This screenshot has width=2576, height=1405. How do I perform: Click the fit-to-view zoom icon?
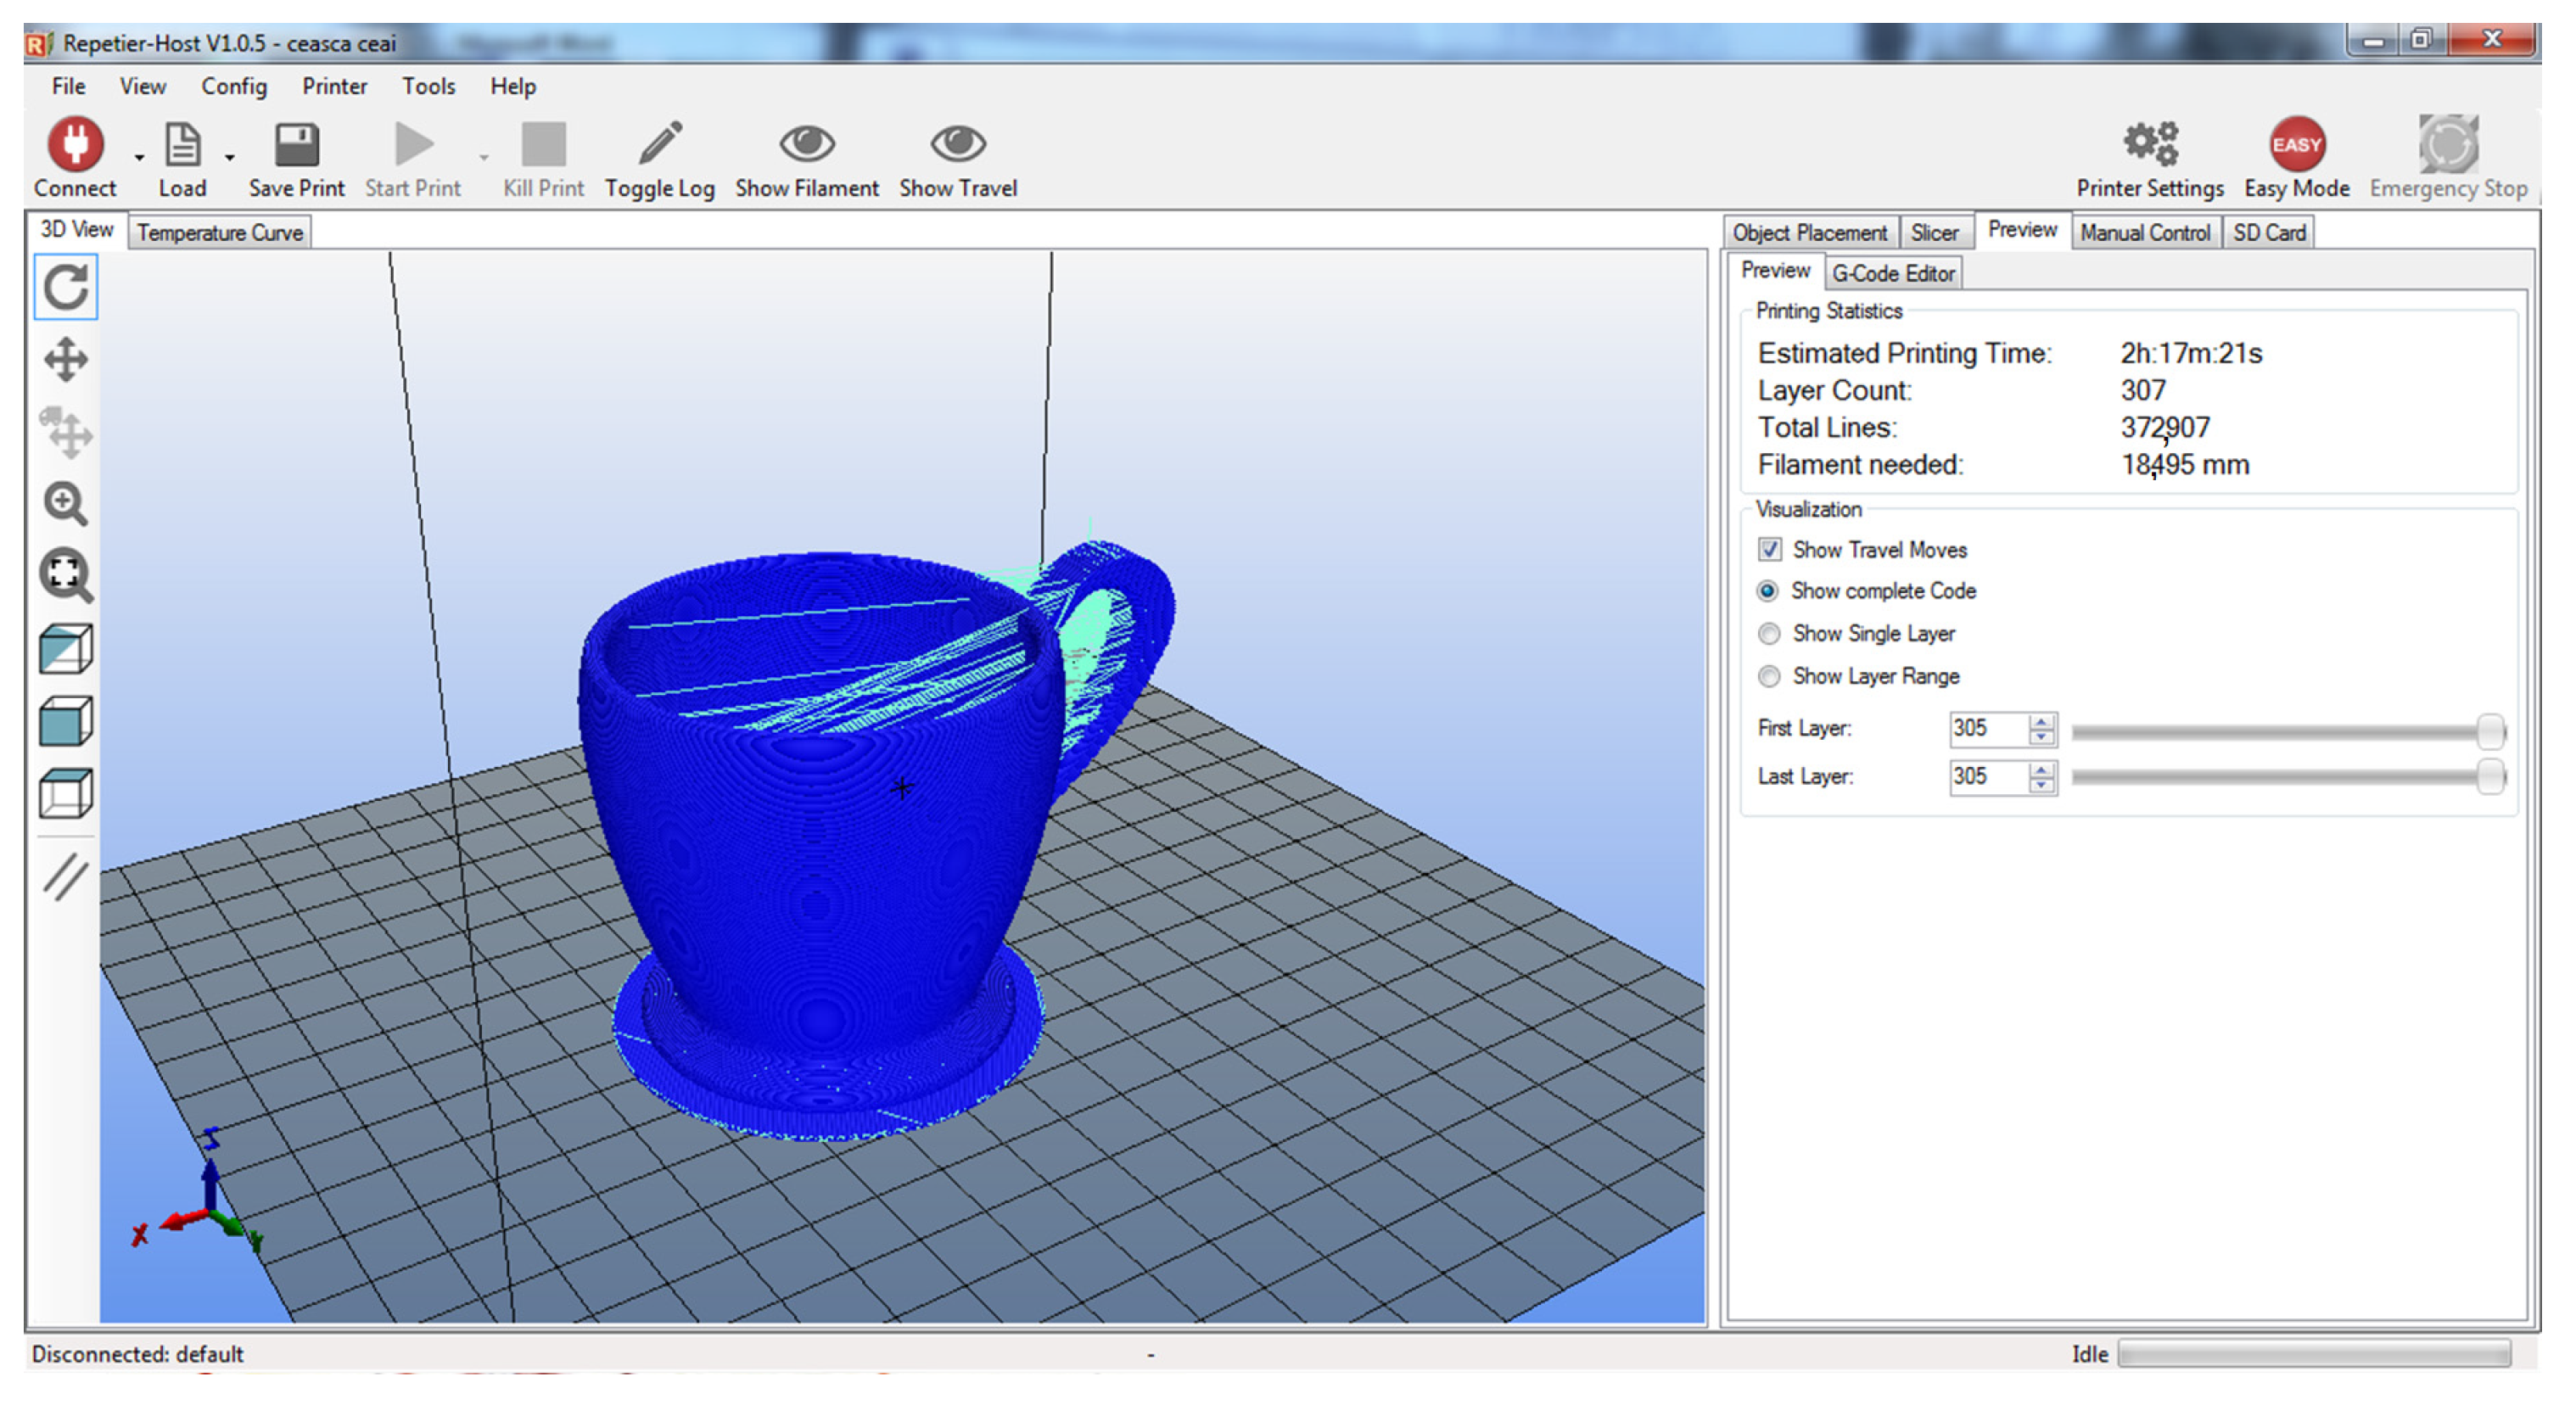(66, 576)
